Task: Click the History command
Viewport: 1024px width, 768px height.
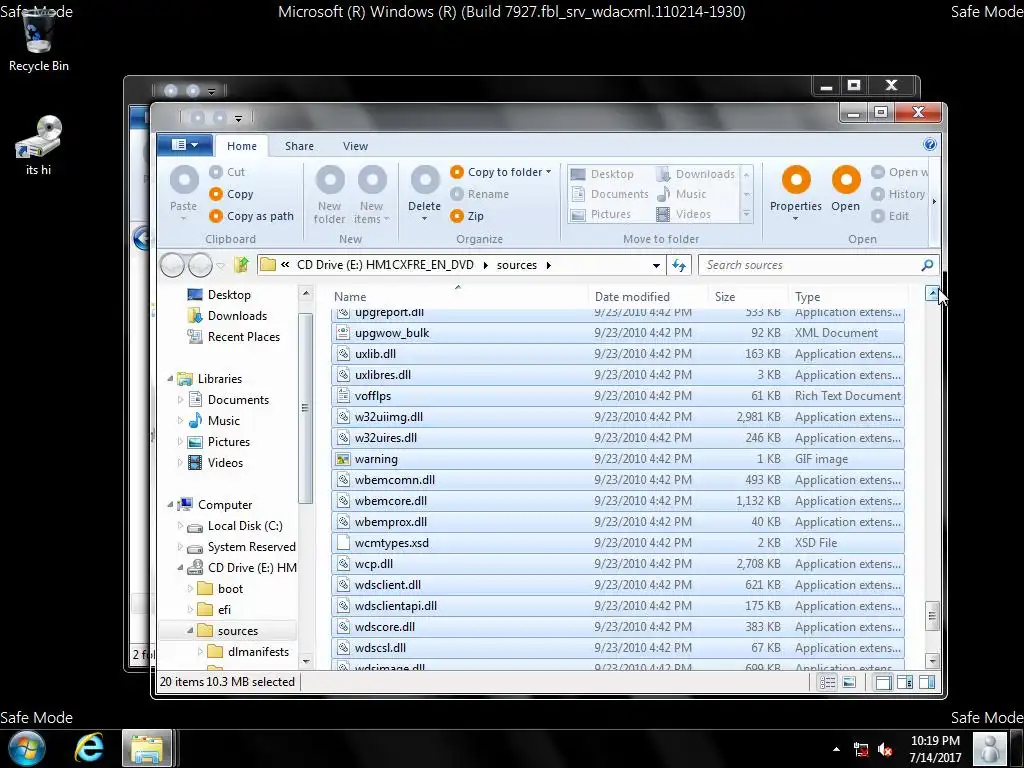Action: pos(899,194)
